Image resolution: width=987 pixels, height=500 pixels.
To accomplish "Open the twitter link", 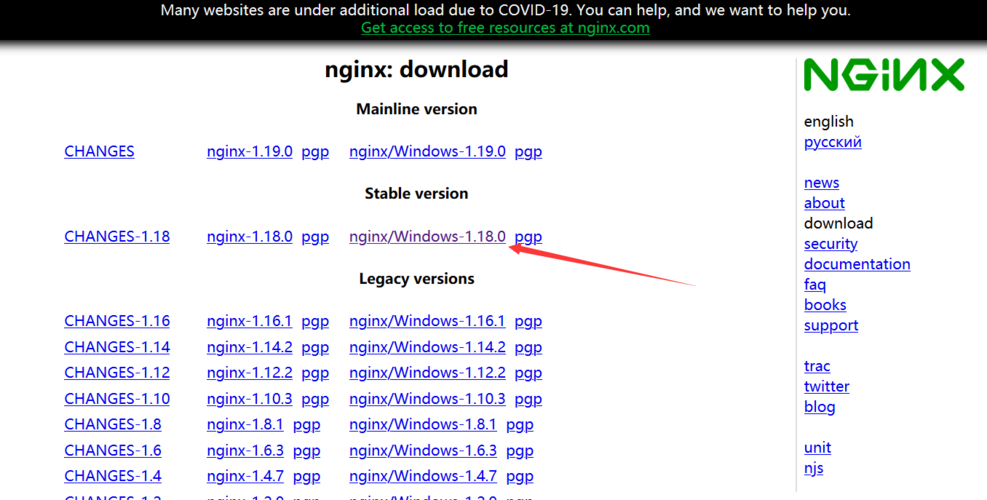I will coord(826,387).
